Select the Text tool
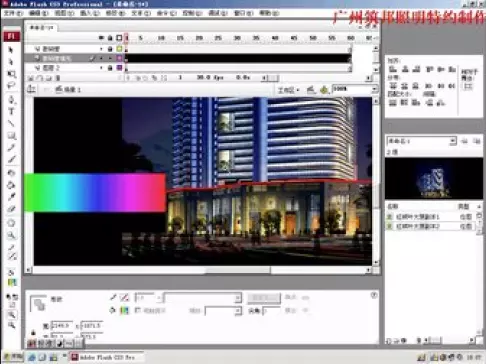Screen dimensions: 486x364 (x=11, y=111)
